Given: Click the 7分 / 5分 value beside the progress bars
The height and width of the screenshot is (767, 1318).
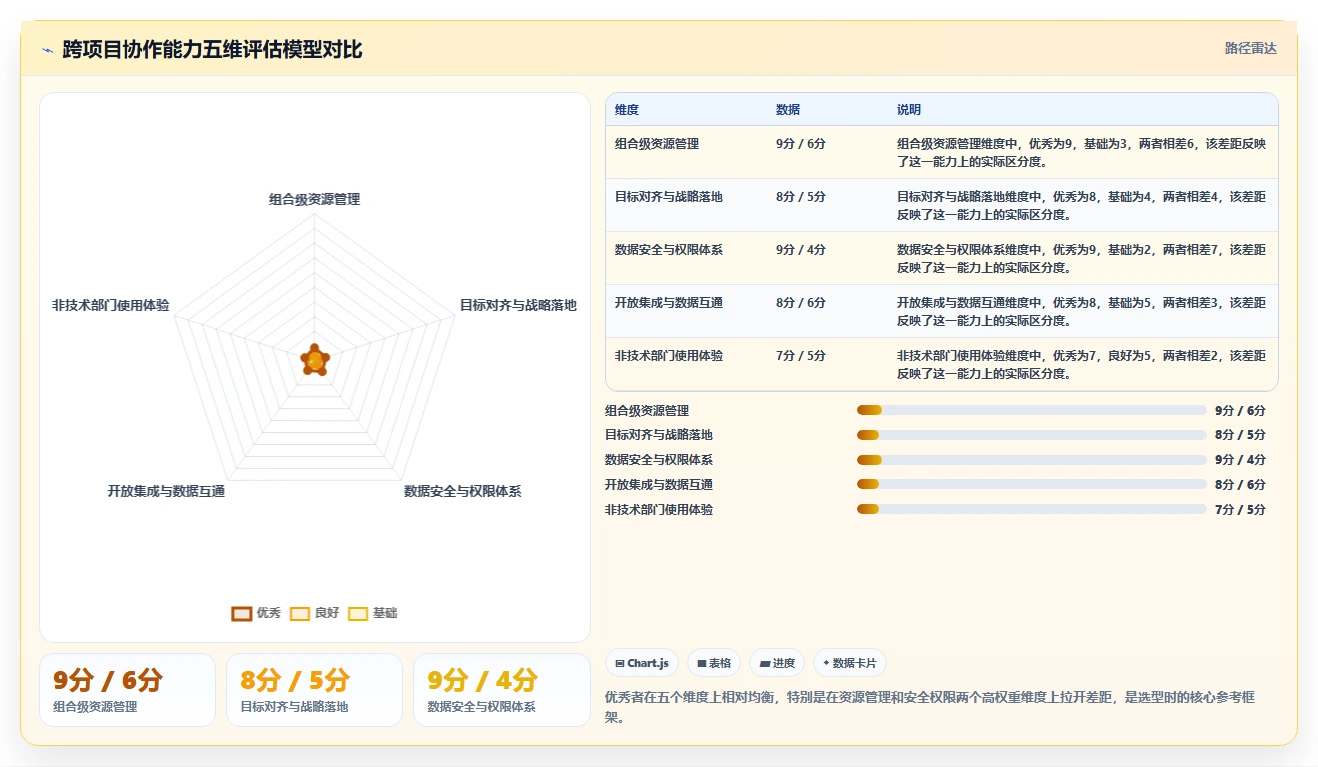Looking at the screenshot, I should click(1240, 509).
